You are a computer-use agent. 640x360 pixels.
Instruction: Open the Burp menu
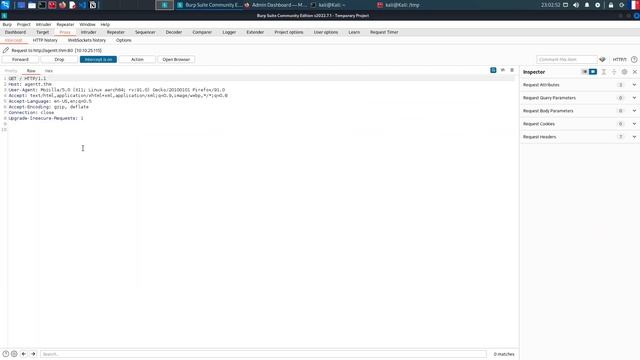click(x=7, y=24)
